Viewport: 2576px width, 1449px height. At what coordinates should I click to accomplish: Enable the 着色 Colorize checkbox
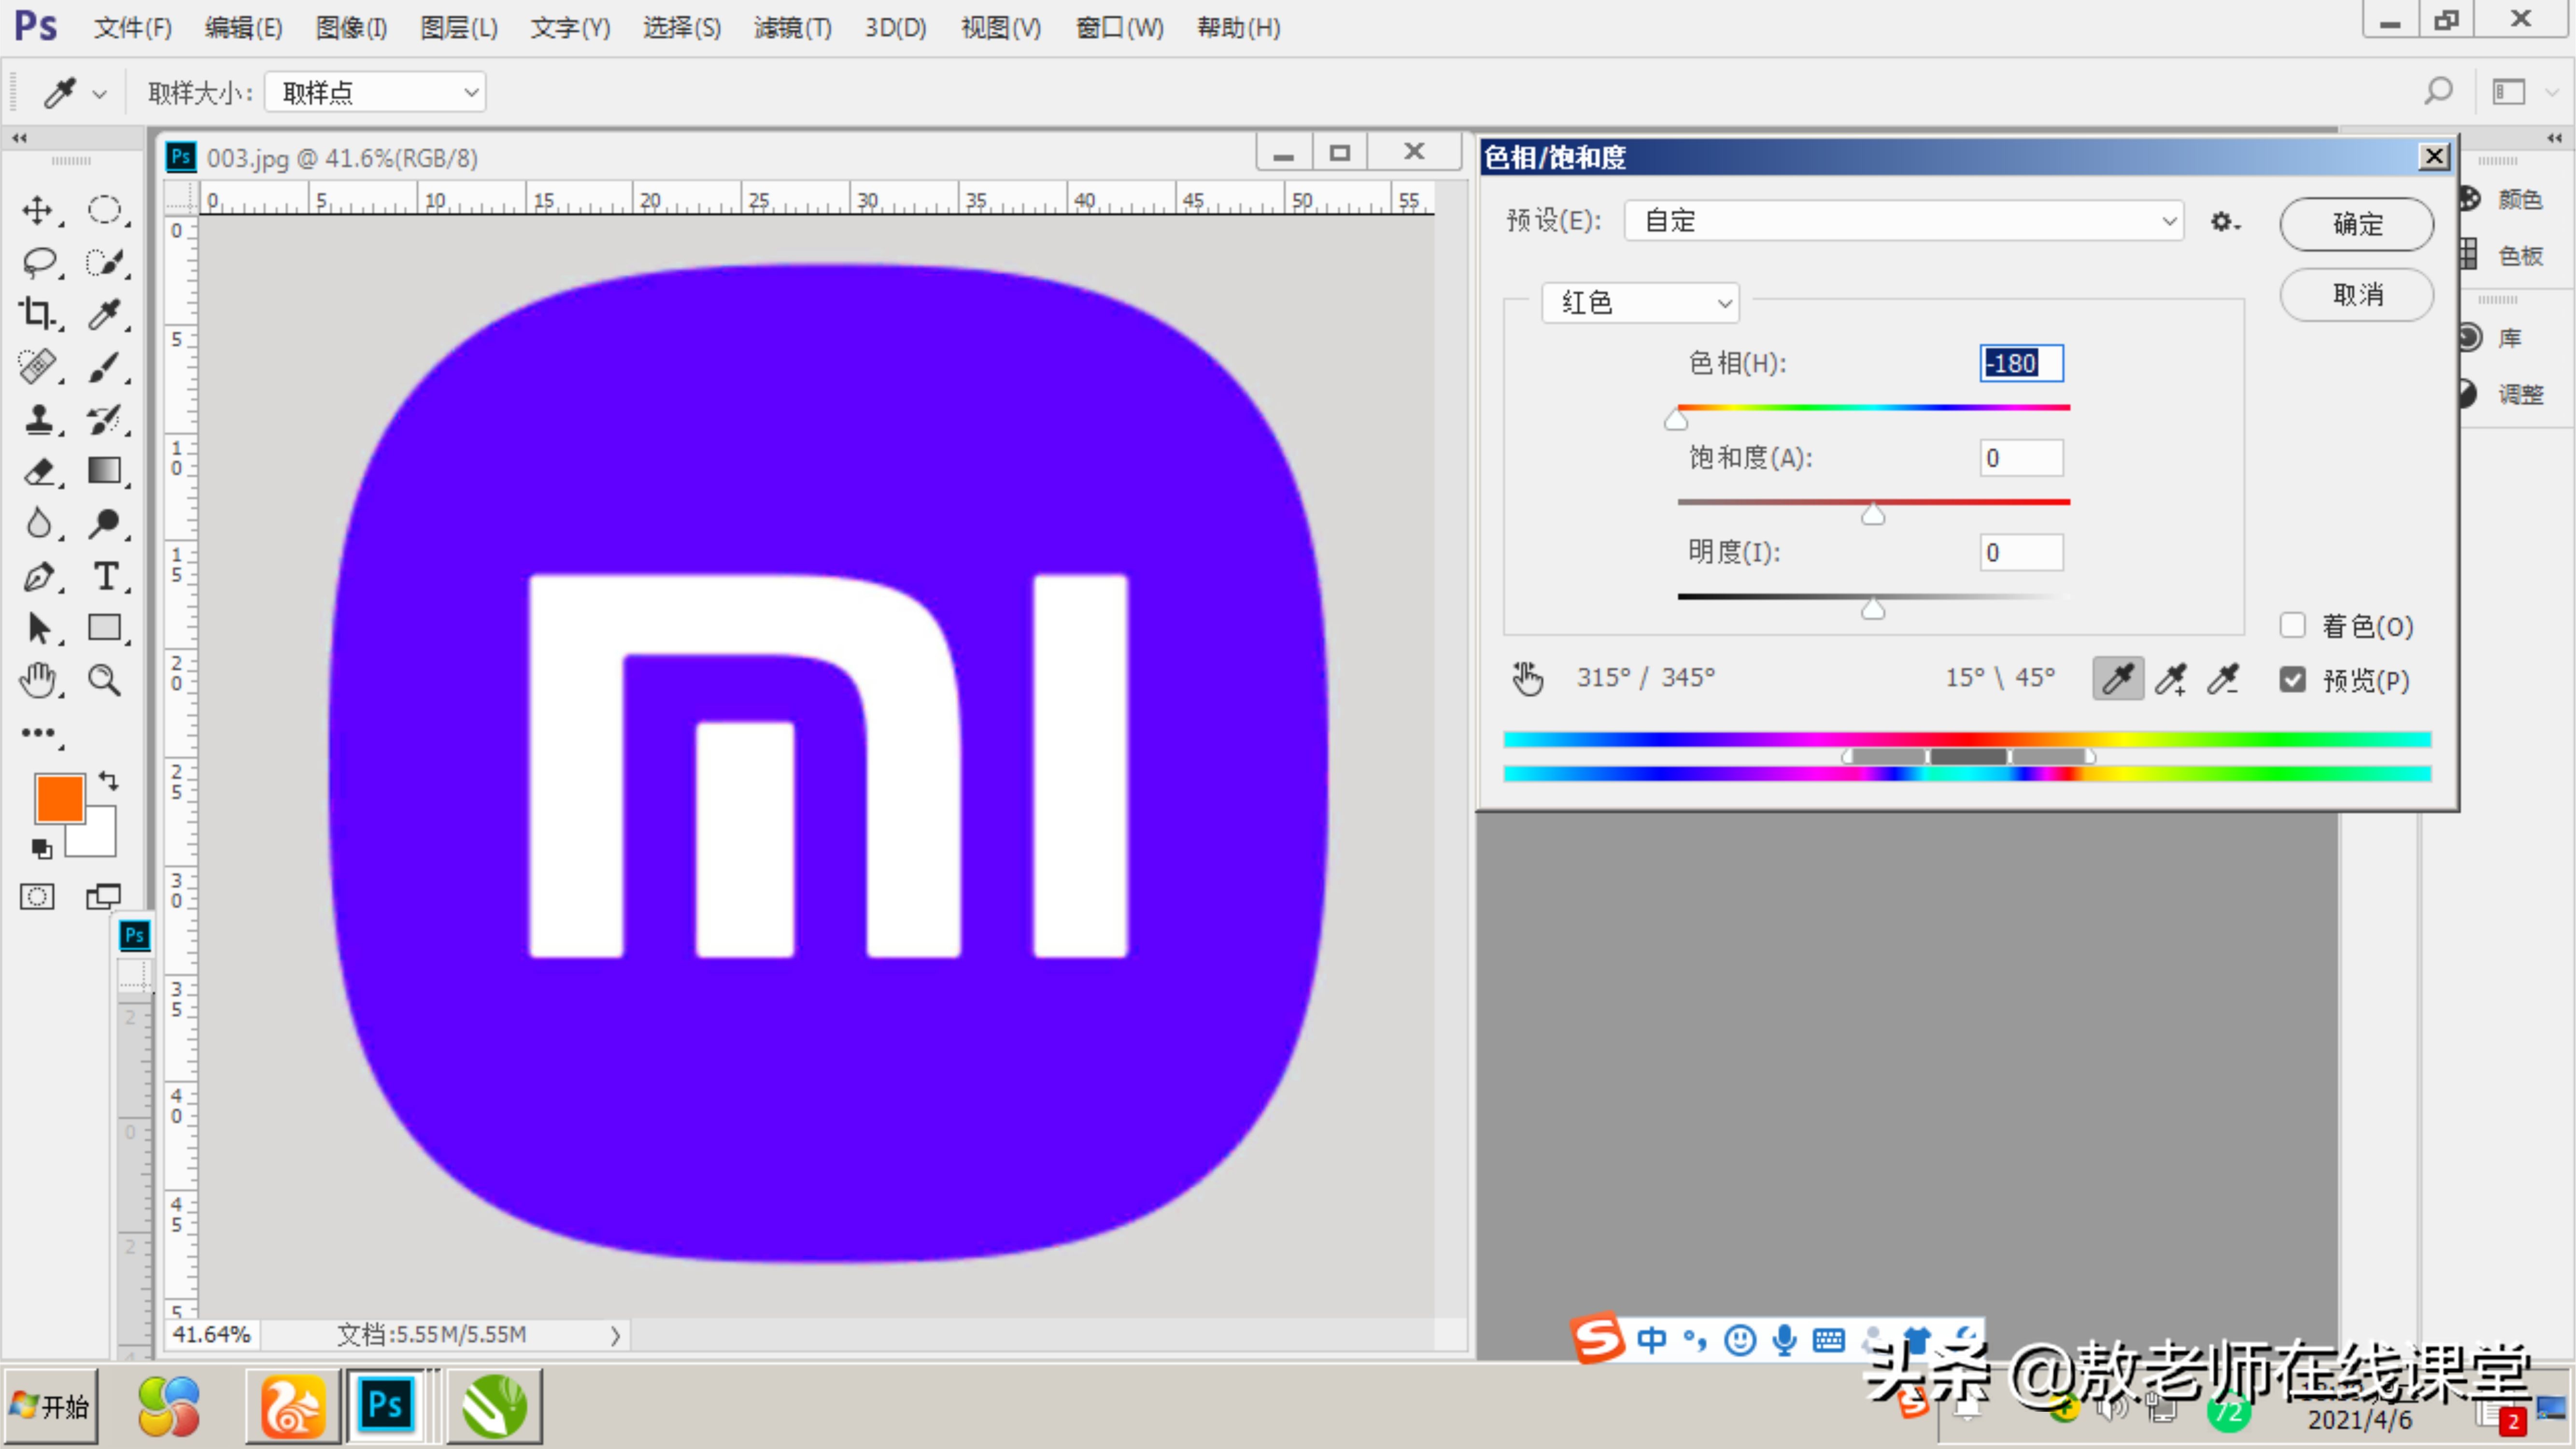(x=2292, y=626)
